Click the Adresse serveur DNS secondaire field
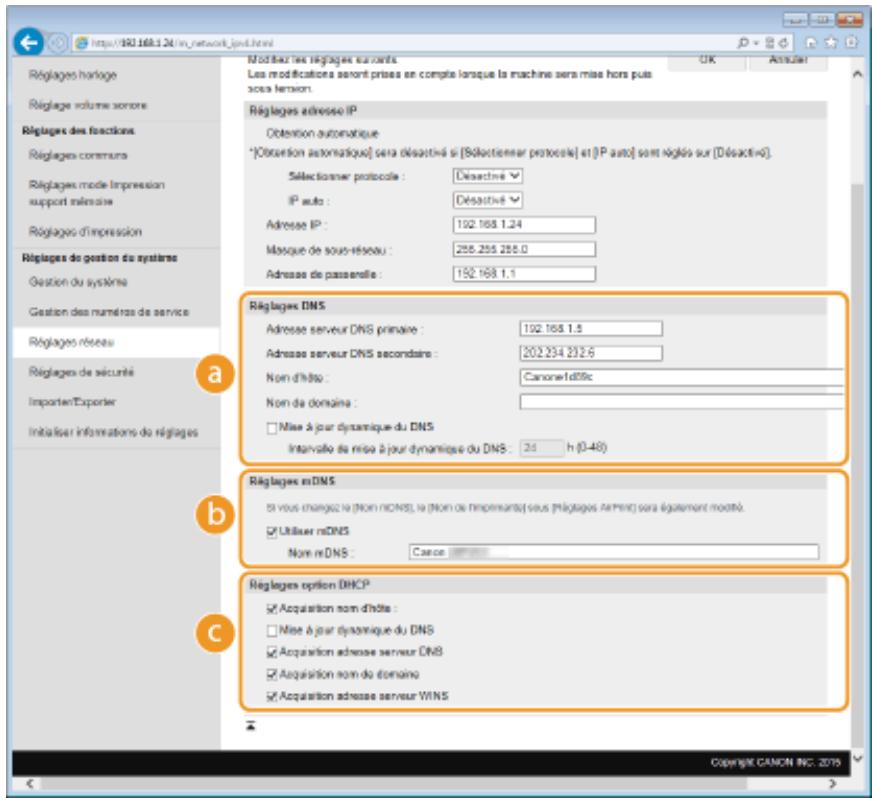The image size is (873, 798). point(591,353)
